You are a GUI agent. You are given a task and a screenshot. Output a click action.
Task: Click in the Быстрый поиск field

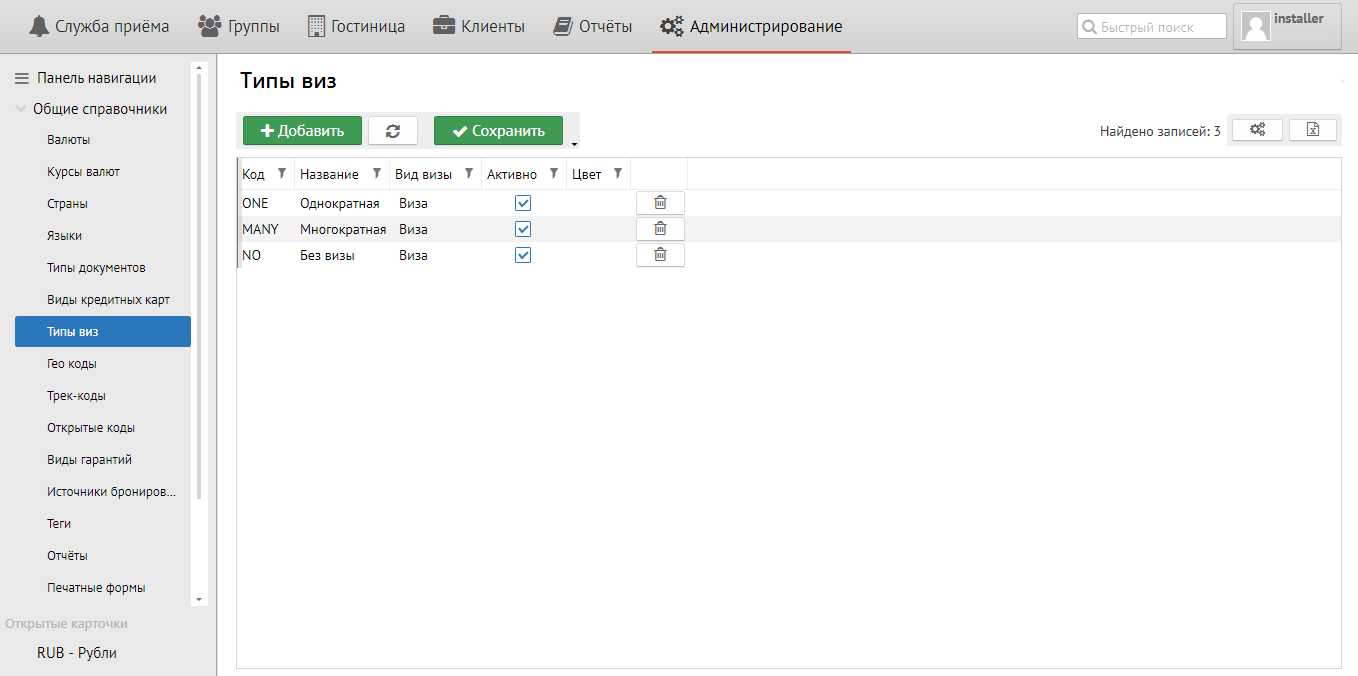1160,27
